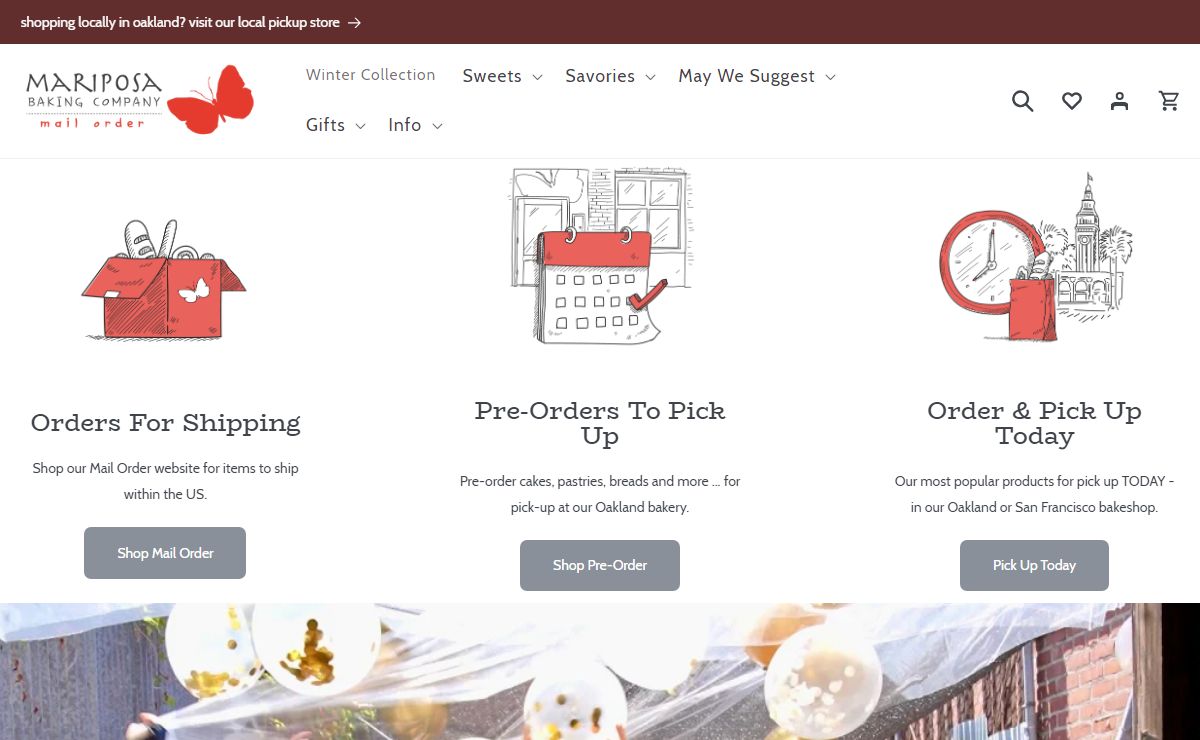Click the clock and tower illustration
1200x740 pixels.
point(1034,257)
